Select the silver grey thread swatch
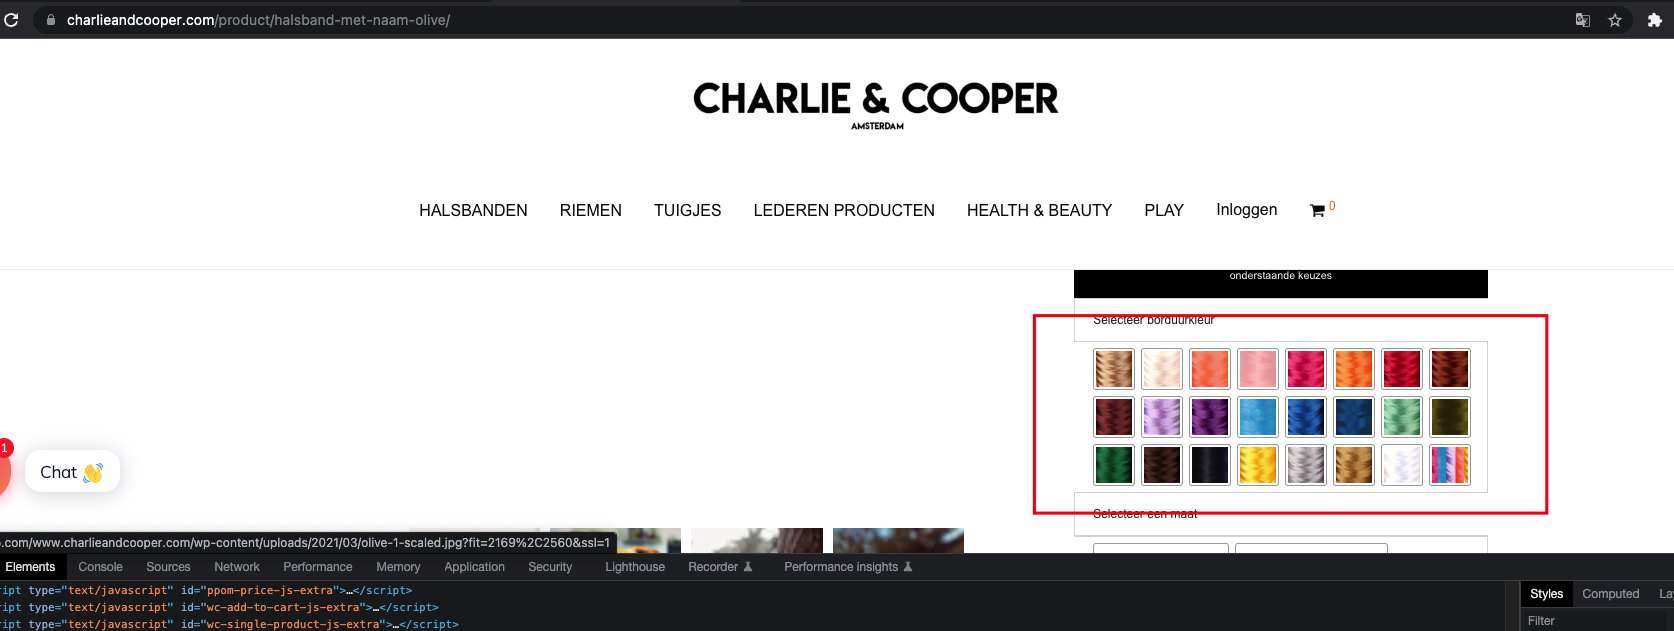 pos(1306,465)
